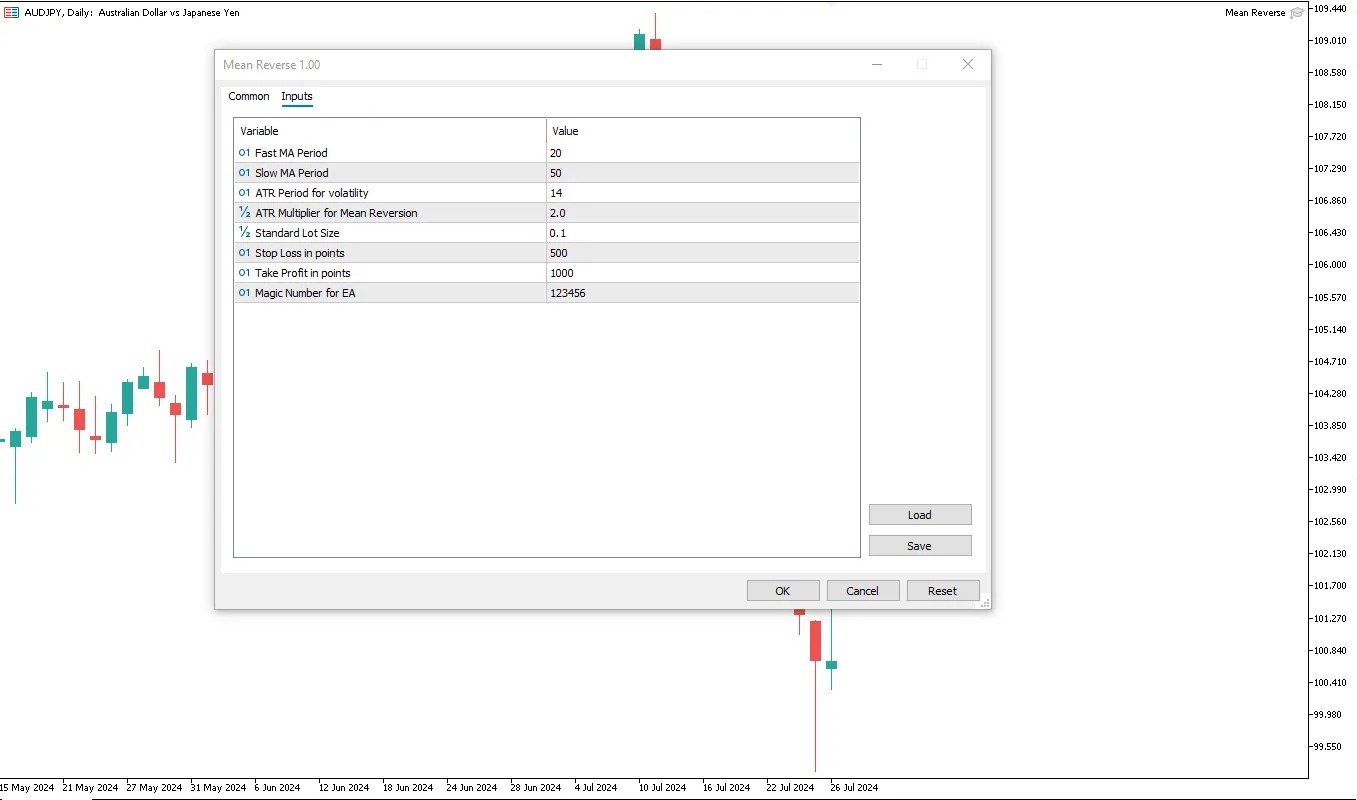Click the integer type icon beside Fast MA Period
1357x800 pixels.
(x=244, y=153)
